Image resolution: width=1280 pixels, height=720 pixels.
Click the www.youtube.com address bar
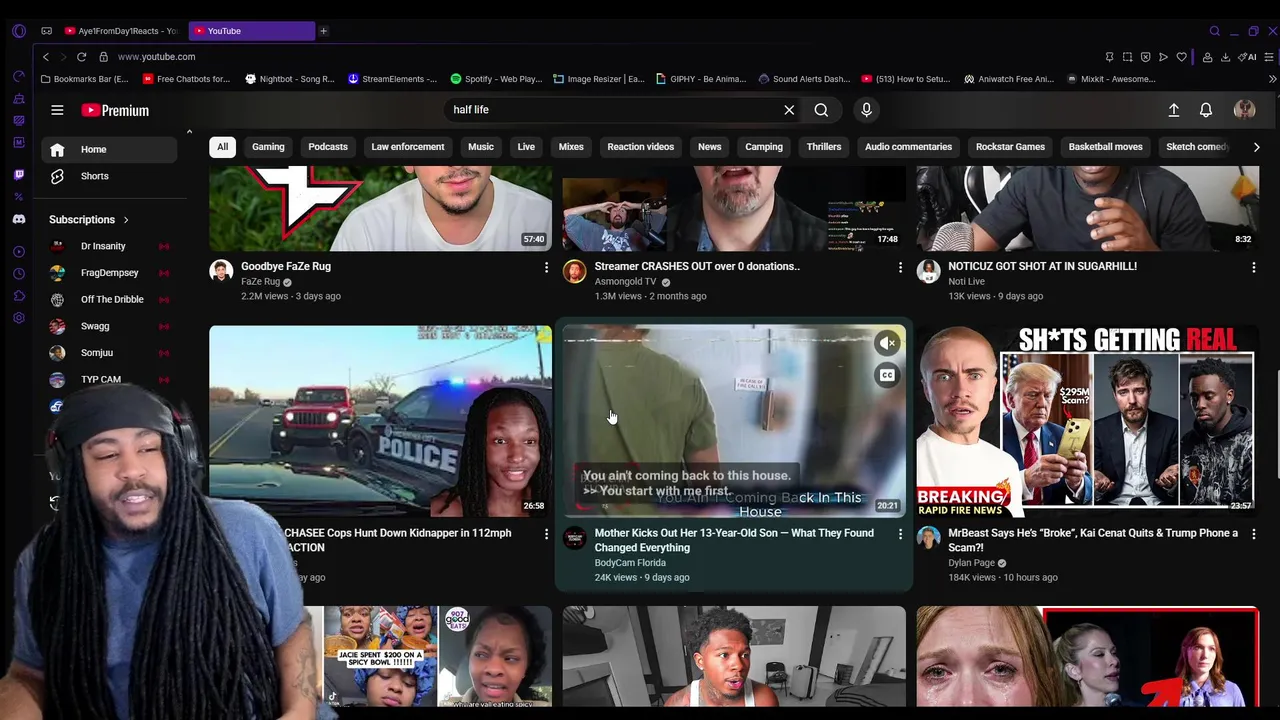tap(156, 57)
